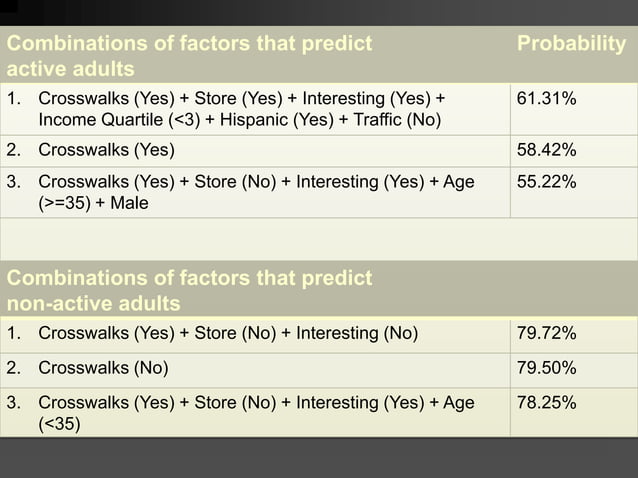This screenshot has width=638, height=478.
Task: Click the 58.42% probability value
Action: 546,151
